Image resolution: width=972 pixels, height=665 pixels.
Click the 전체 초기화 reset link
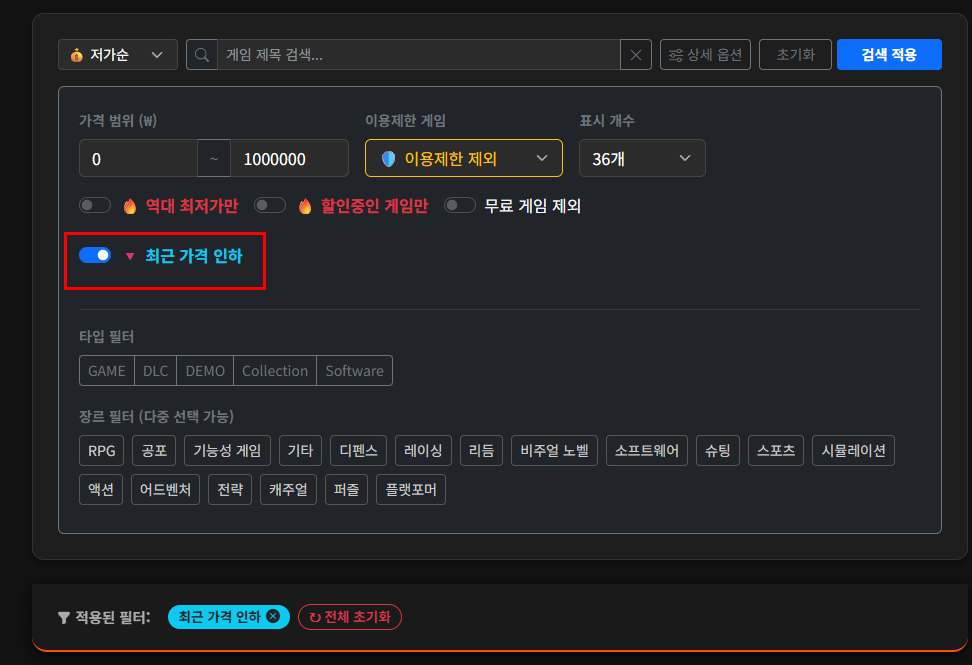[350, 617]
